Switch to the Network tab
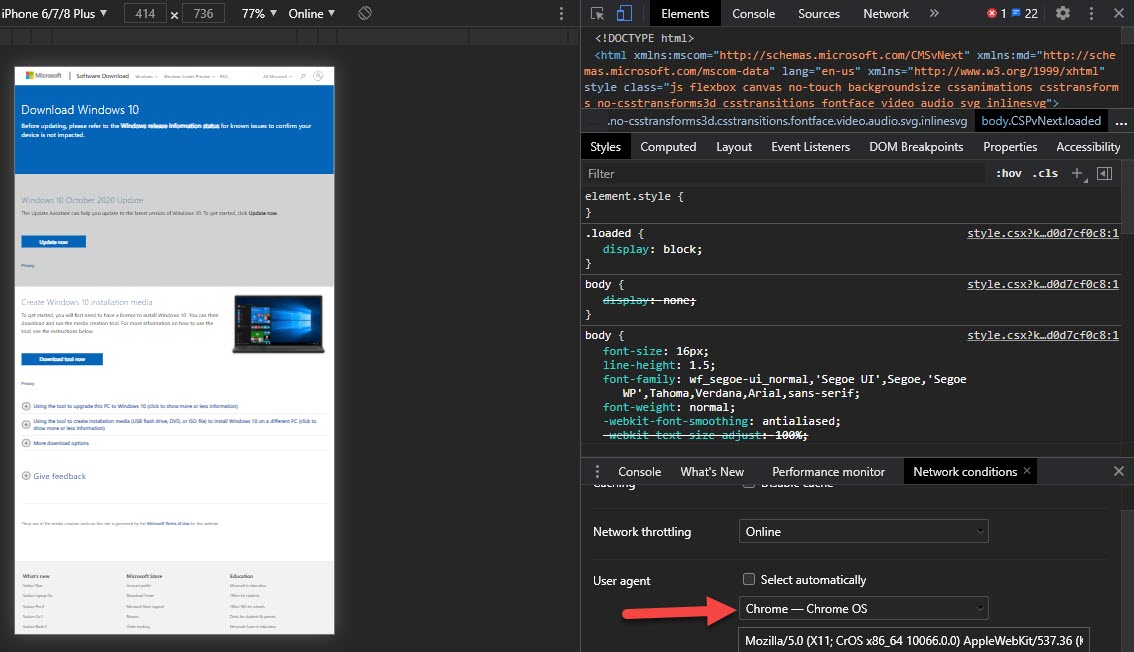Viewport: 1134px width, 652px height. [x=886, y=14]
